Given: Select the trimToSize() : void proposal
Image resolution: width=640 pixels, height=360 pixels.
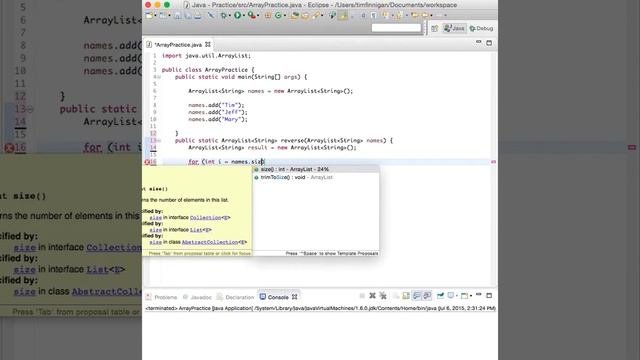Looking at the screenshot, I should point(316,177).
